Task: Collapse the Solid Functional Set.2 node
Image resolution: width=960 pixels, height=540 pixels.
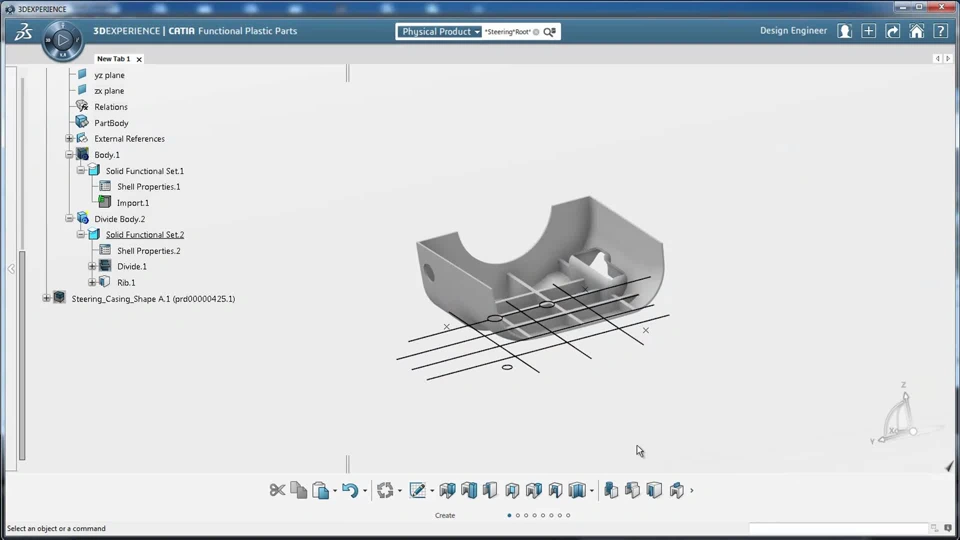Action: pyautogui.click(x=81, y=234)
